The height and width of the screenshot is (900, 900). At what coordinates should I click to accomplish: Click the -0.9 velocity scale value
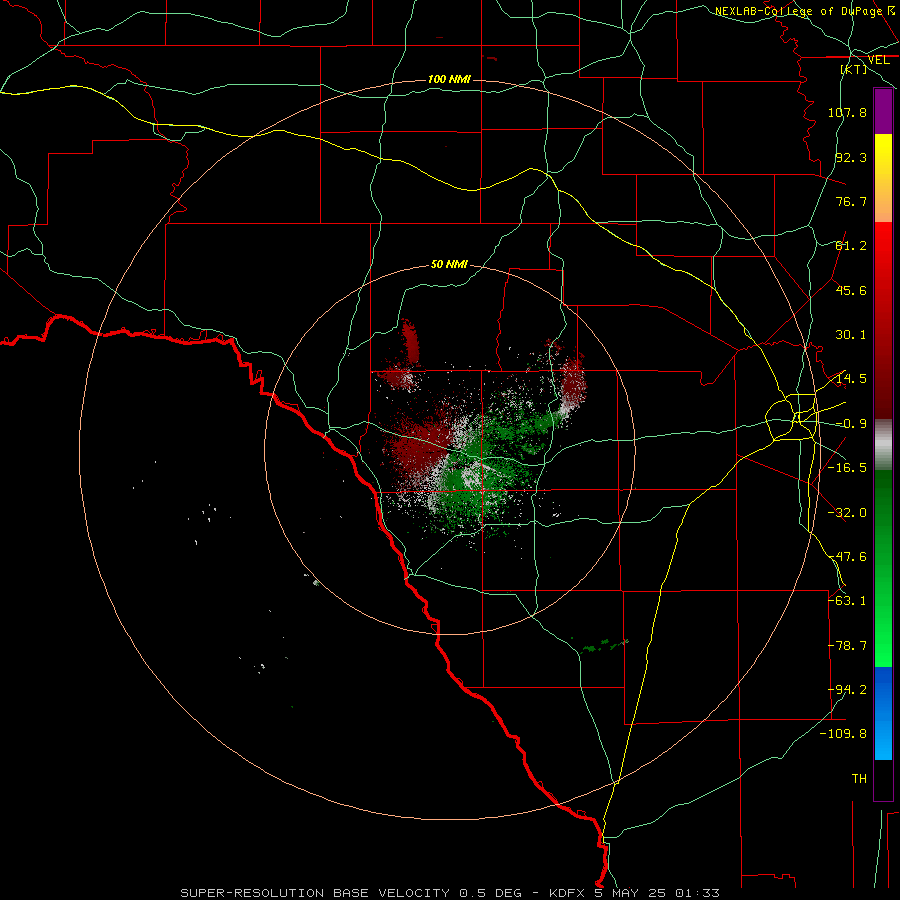(851, 424)
